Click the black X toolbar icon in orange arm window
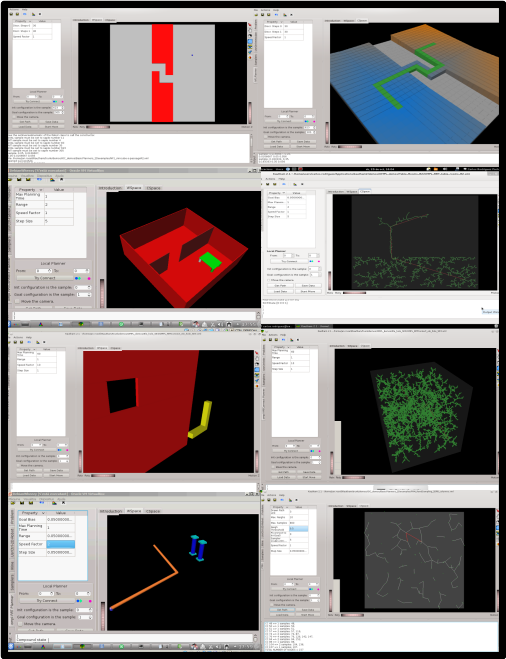 (63, 502)
